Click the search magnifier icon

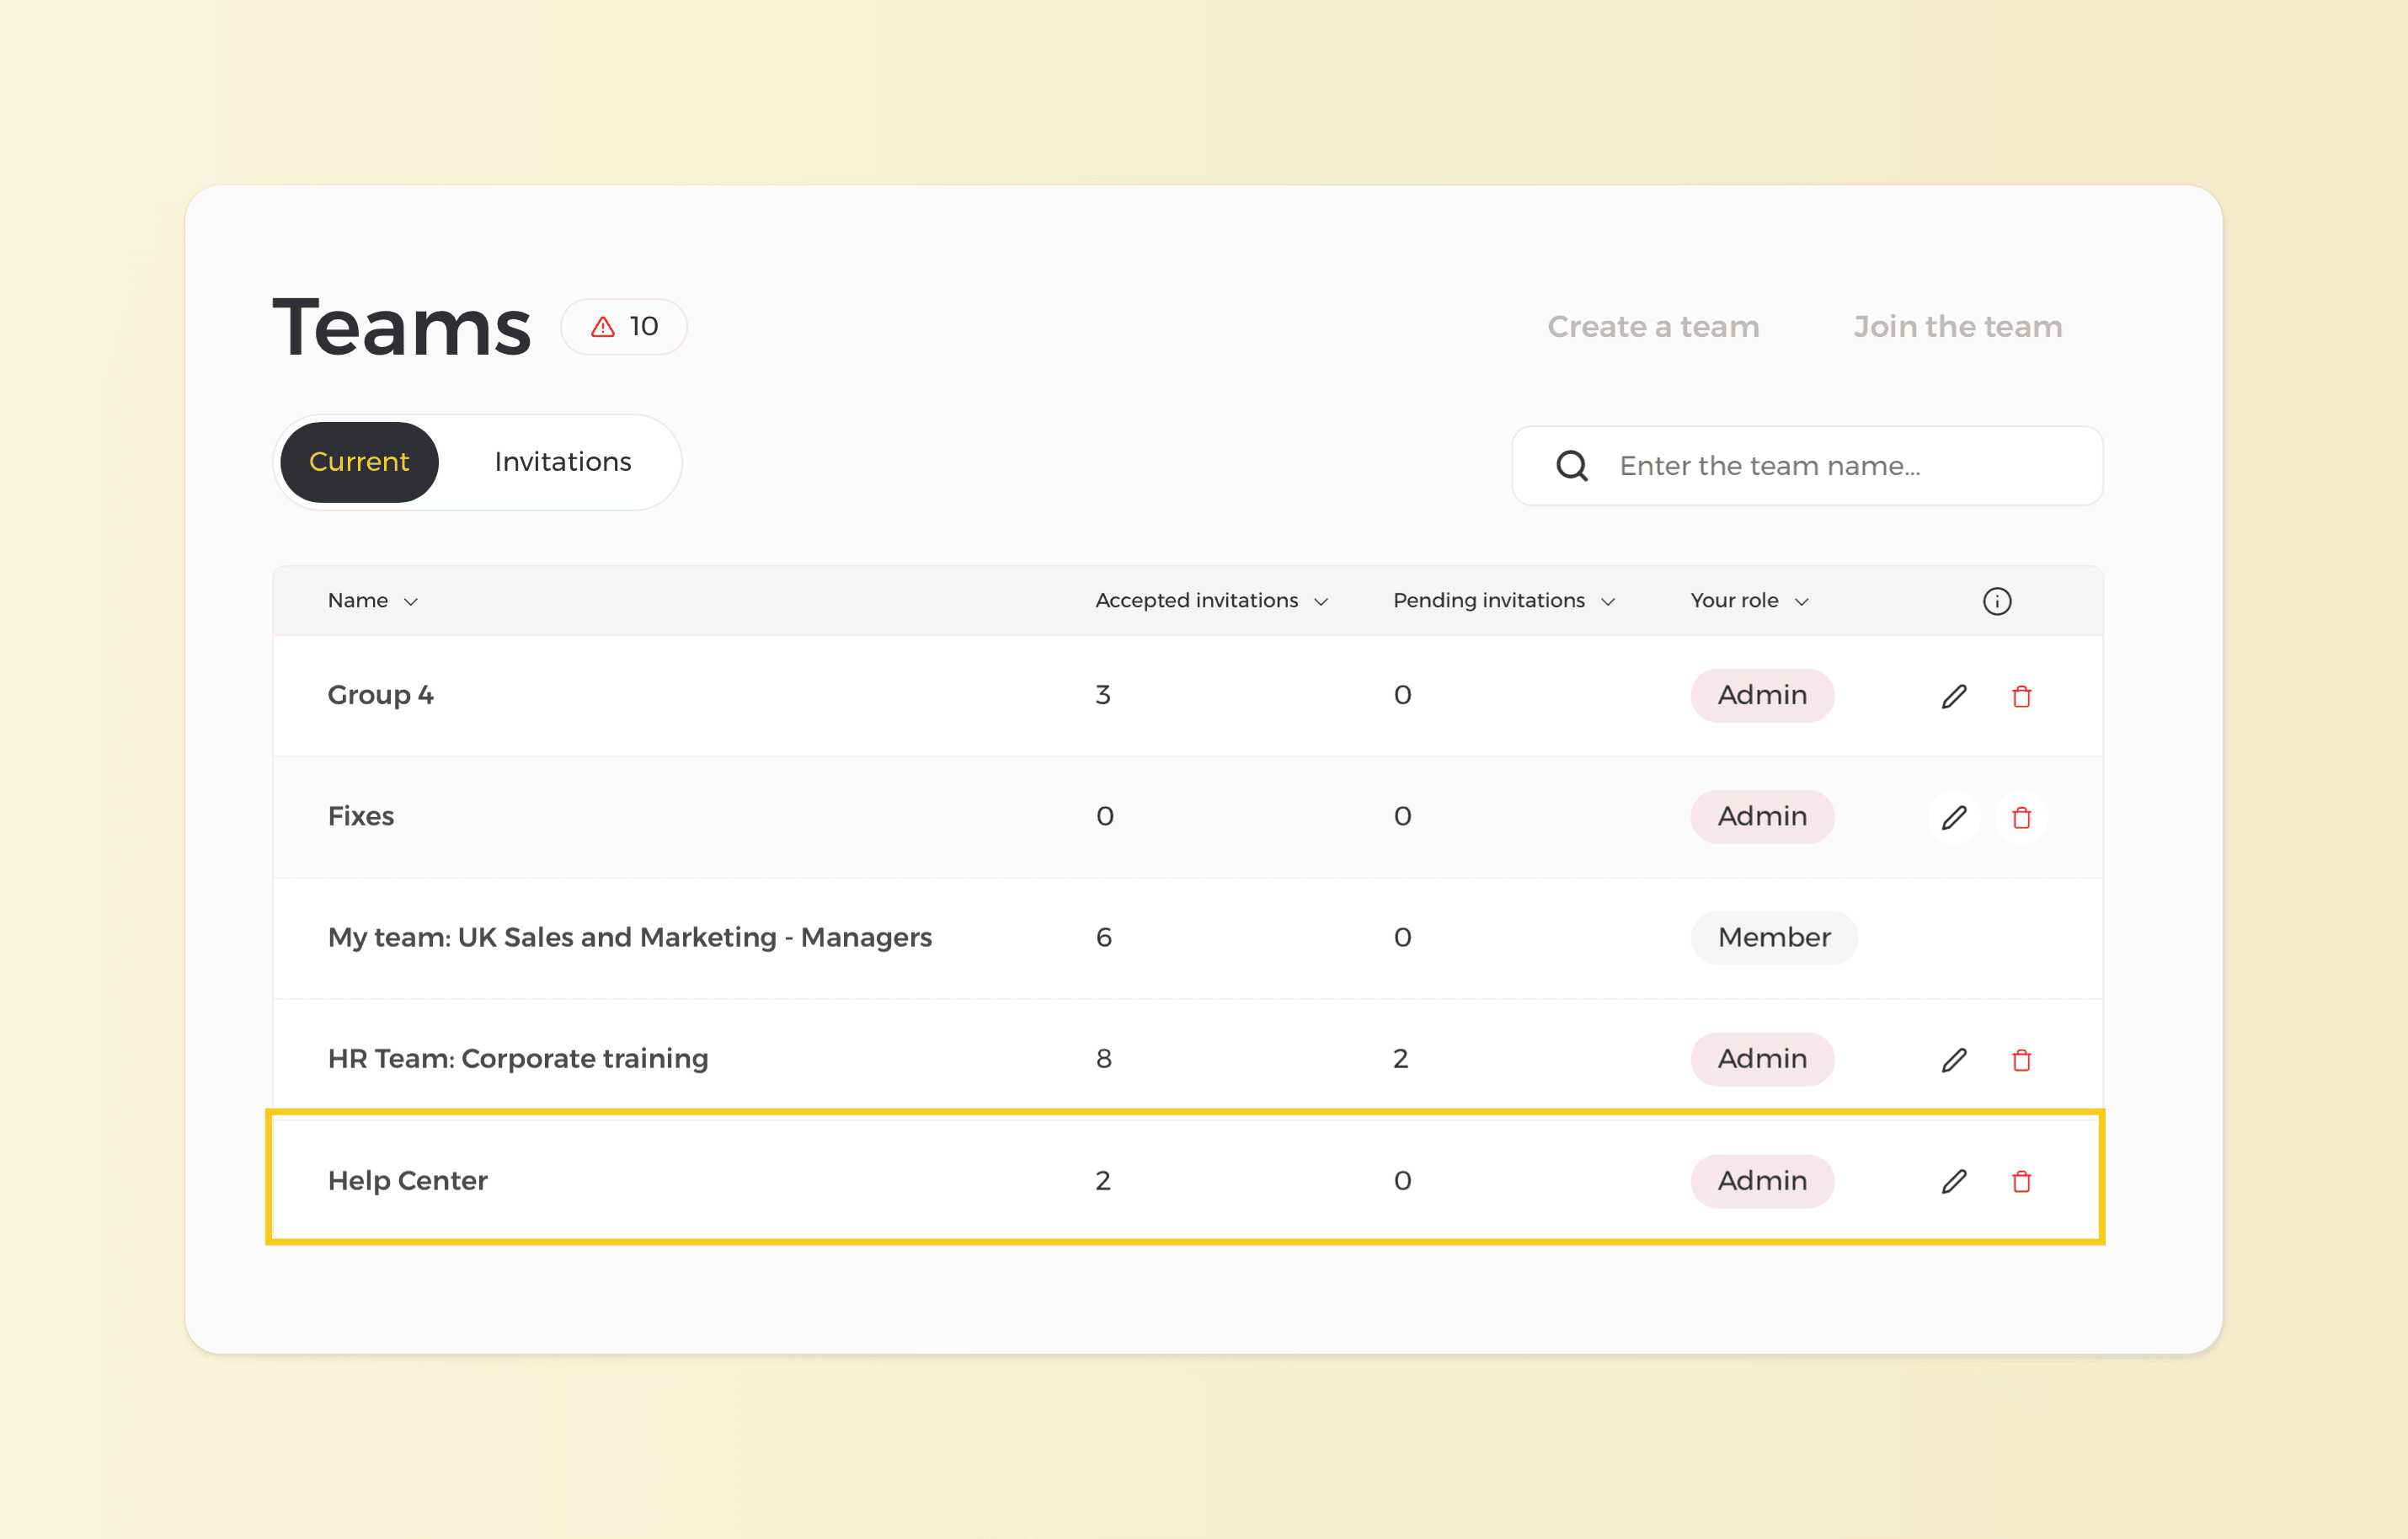coord(1572,466)
